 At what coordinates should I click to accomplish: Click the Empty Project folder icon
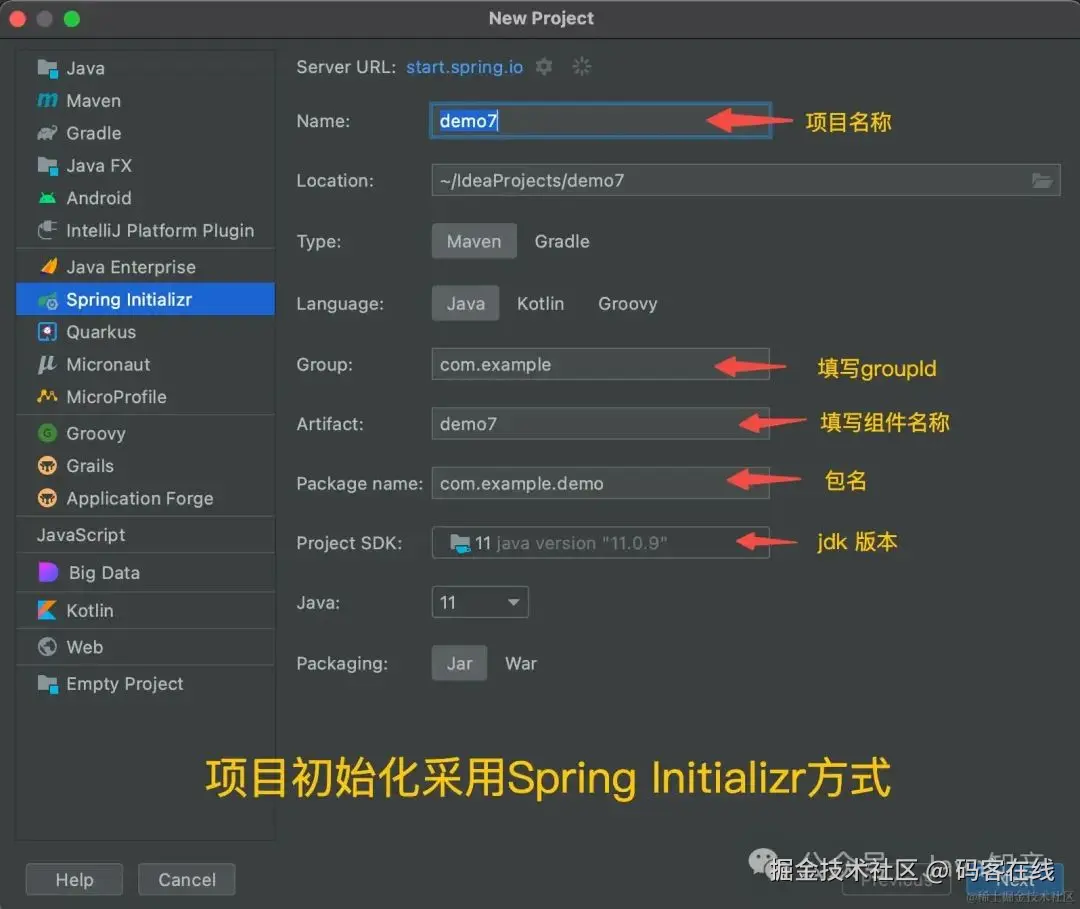[x=48, y=684]
